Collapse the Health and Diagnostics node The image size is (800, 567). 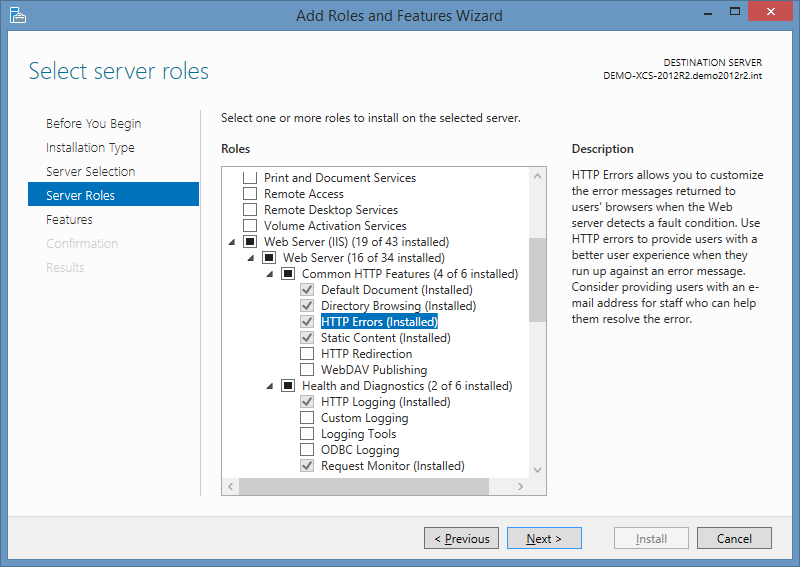click(270, 386)
